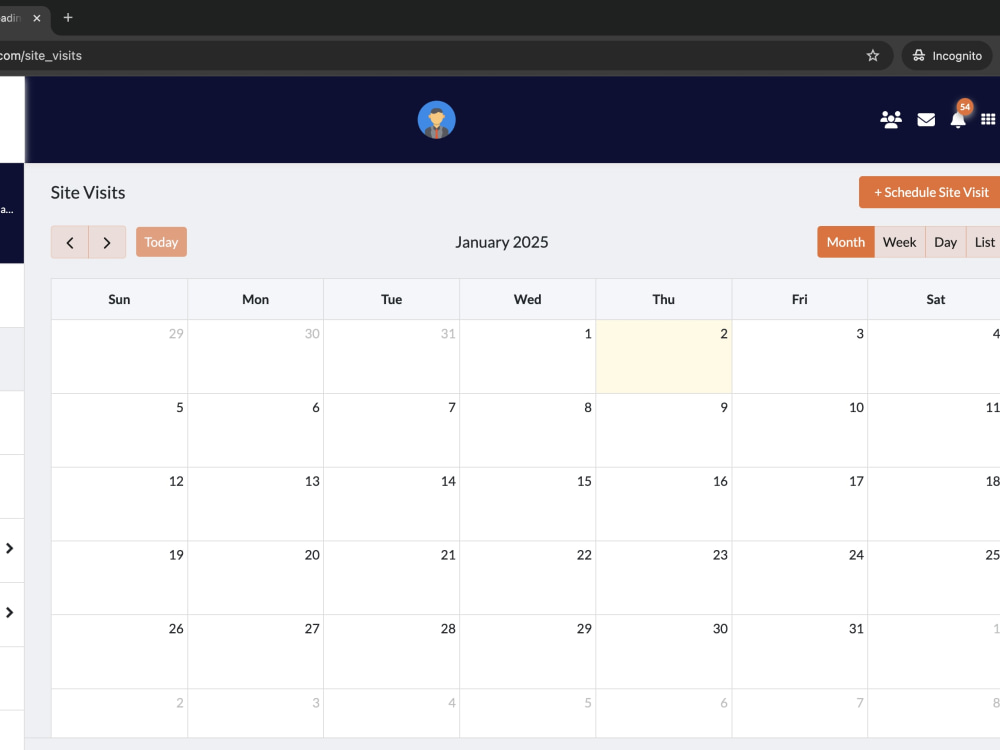Switch to Month view

(x=846, y=242)
